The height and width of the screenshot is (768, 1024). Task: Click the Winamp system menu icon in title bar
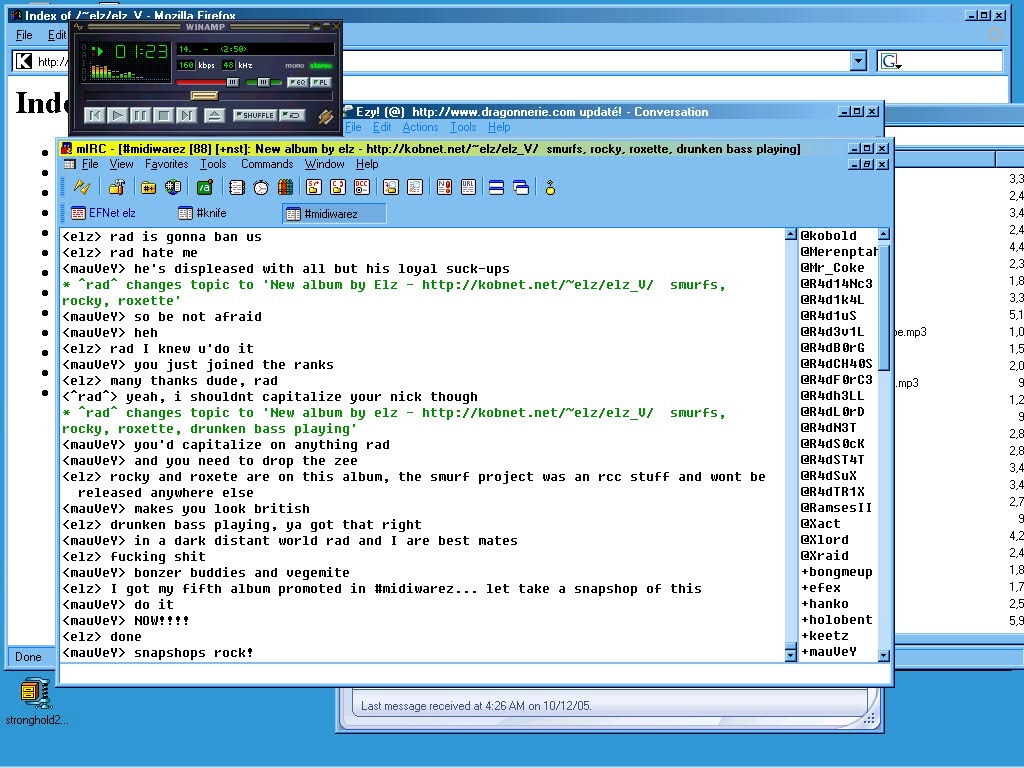point(78,27)
